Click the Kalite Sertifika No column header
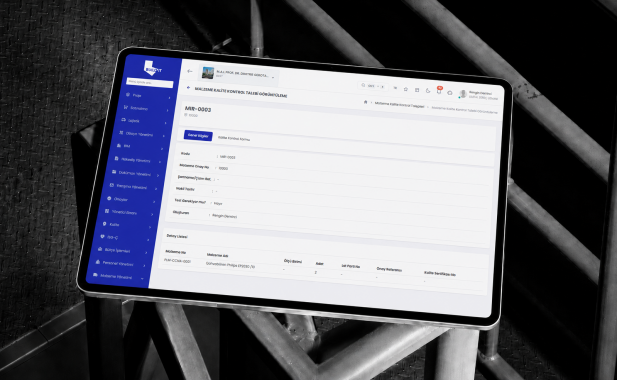Viewport: 617px width, 380px height. pyautogui.click(x=440, y=273)
